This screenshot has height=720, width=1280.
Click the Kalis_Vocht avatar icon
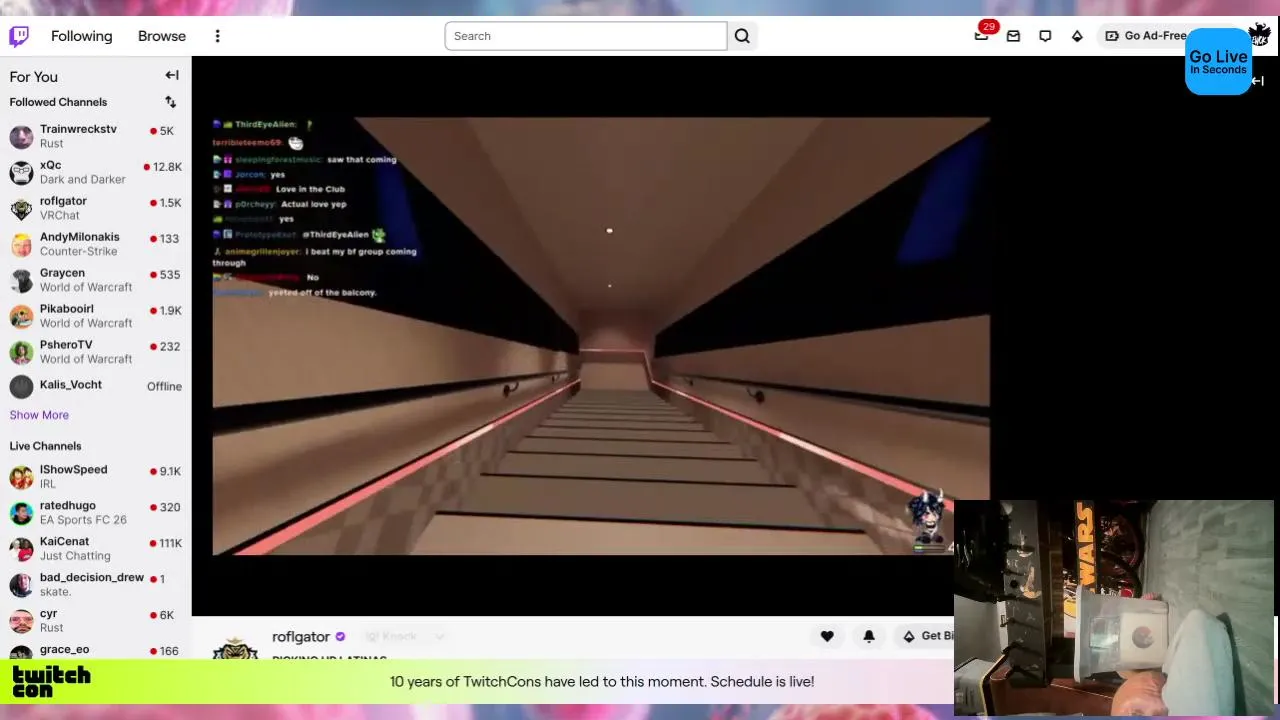click(x=21, y=387)
